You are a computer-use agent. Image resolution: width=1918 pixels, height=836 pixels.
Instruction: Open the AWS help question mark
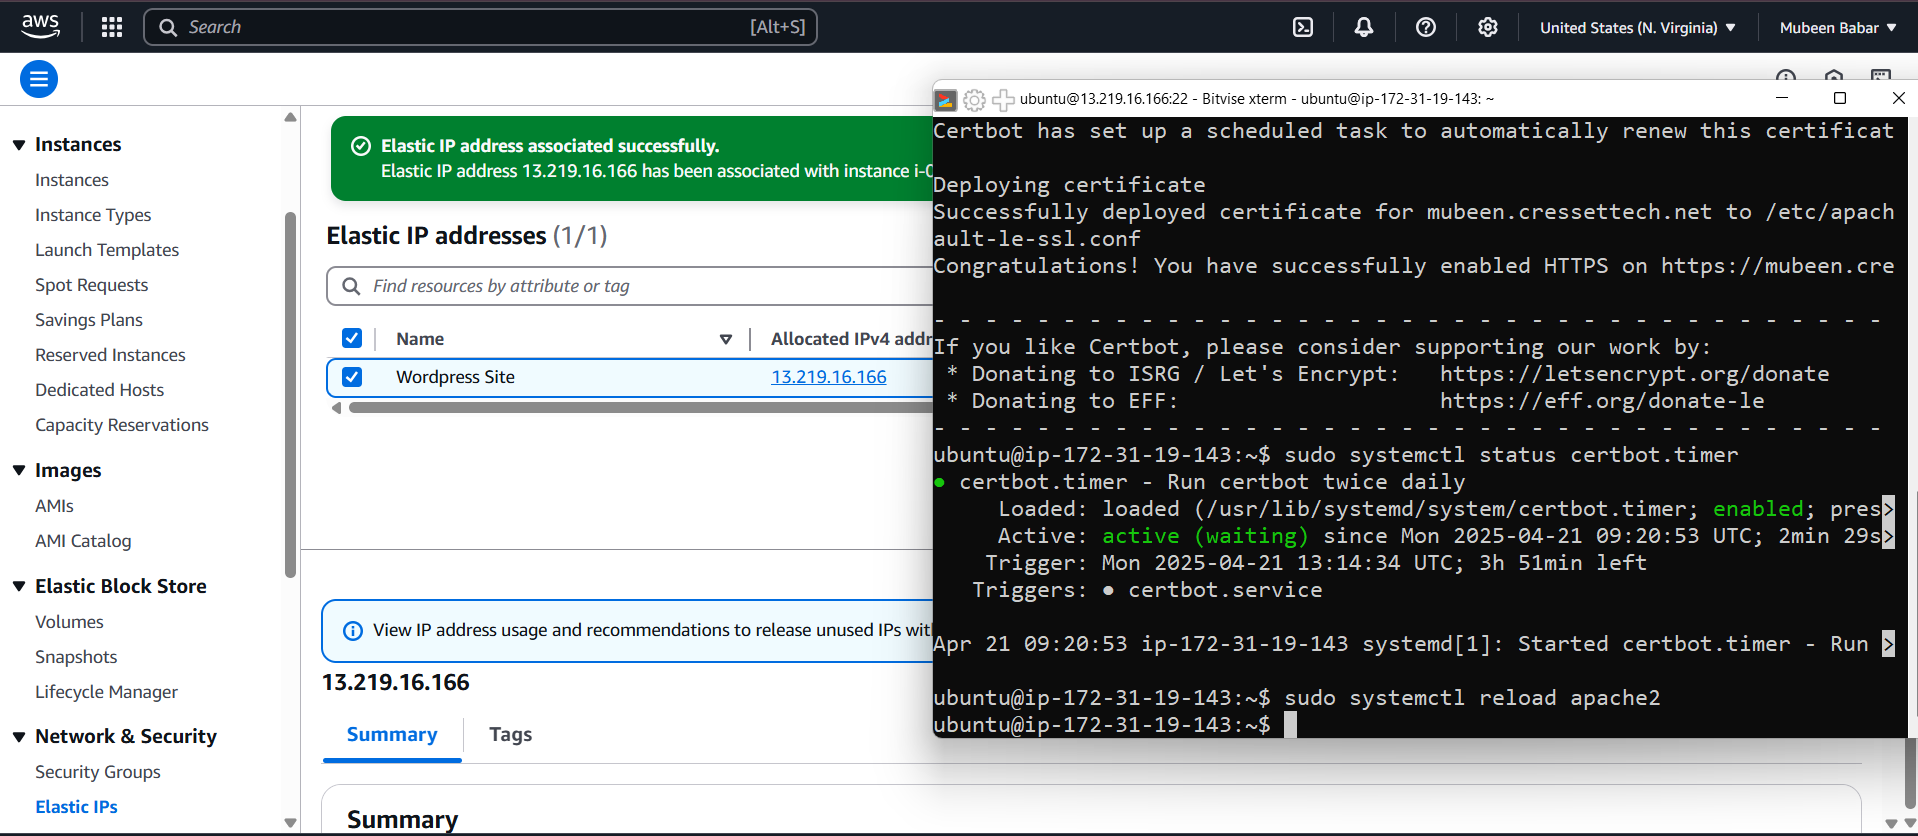click(x=1426, y=27)
